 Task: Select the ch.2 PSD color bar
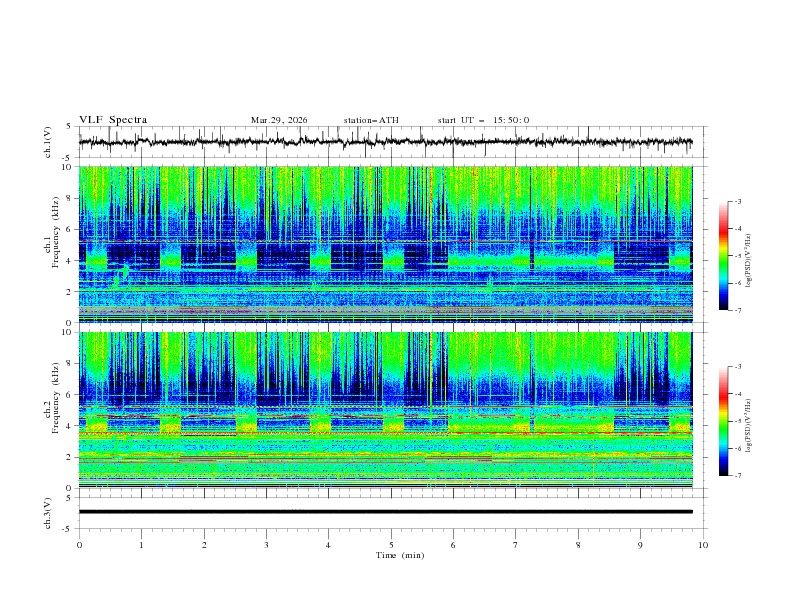tap(724, 421)
